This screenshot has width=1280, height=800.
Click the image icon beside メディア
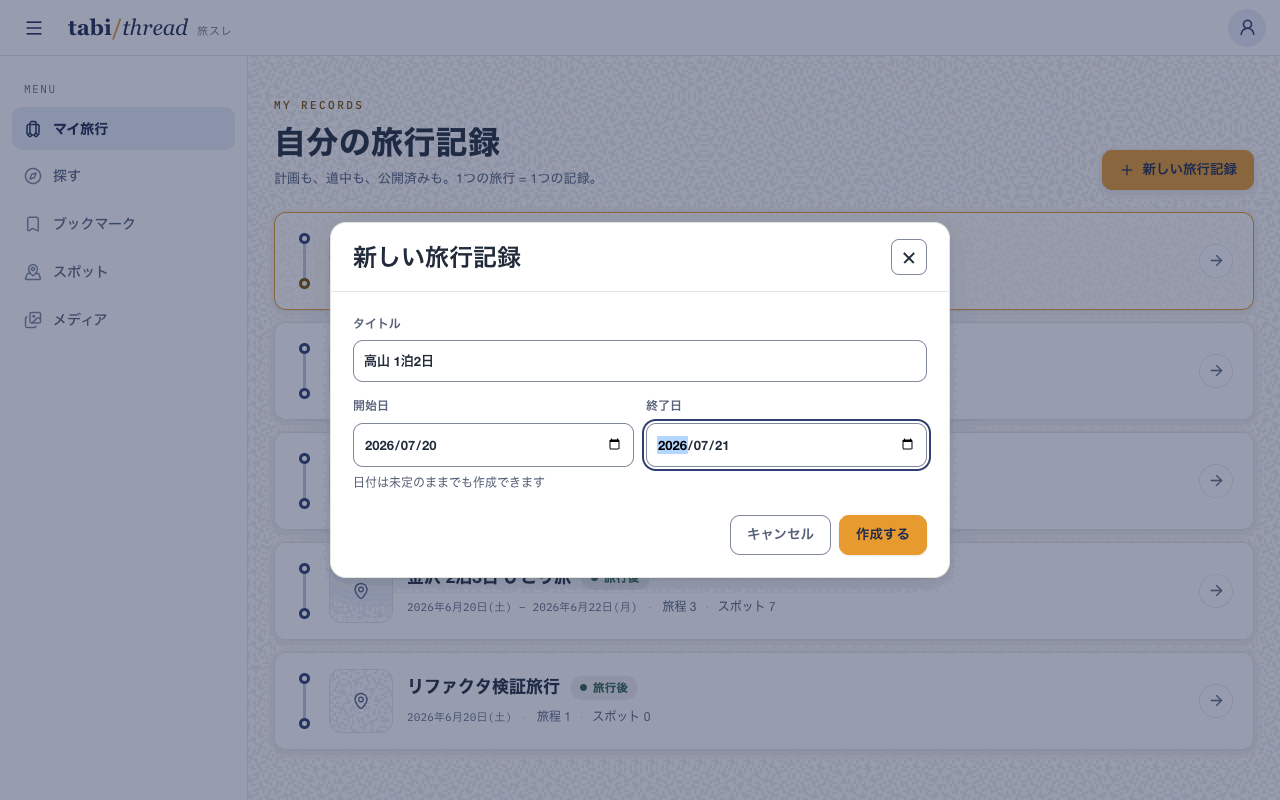point(33,320)
